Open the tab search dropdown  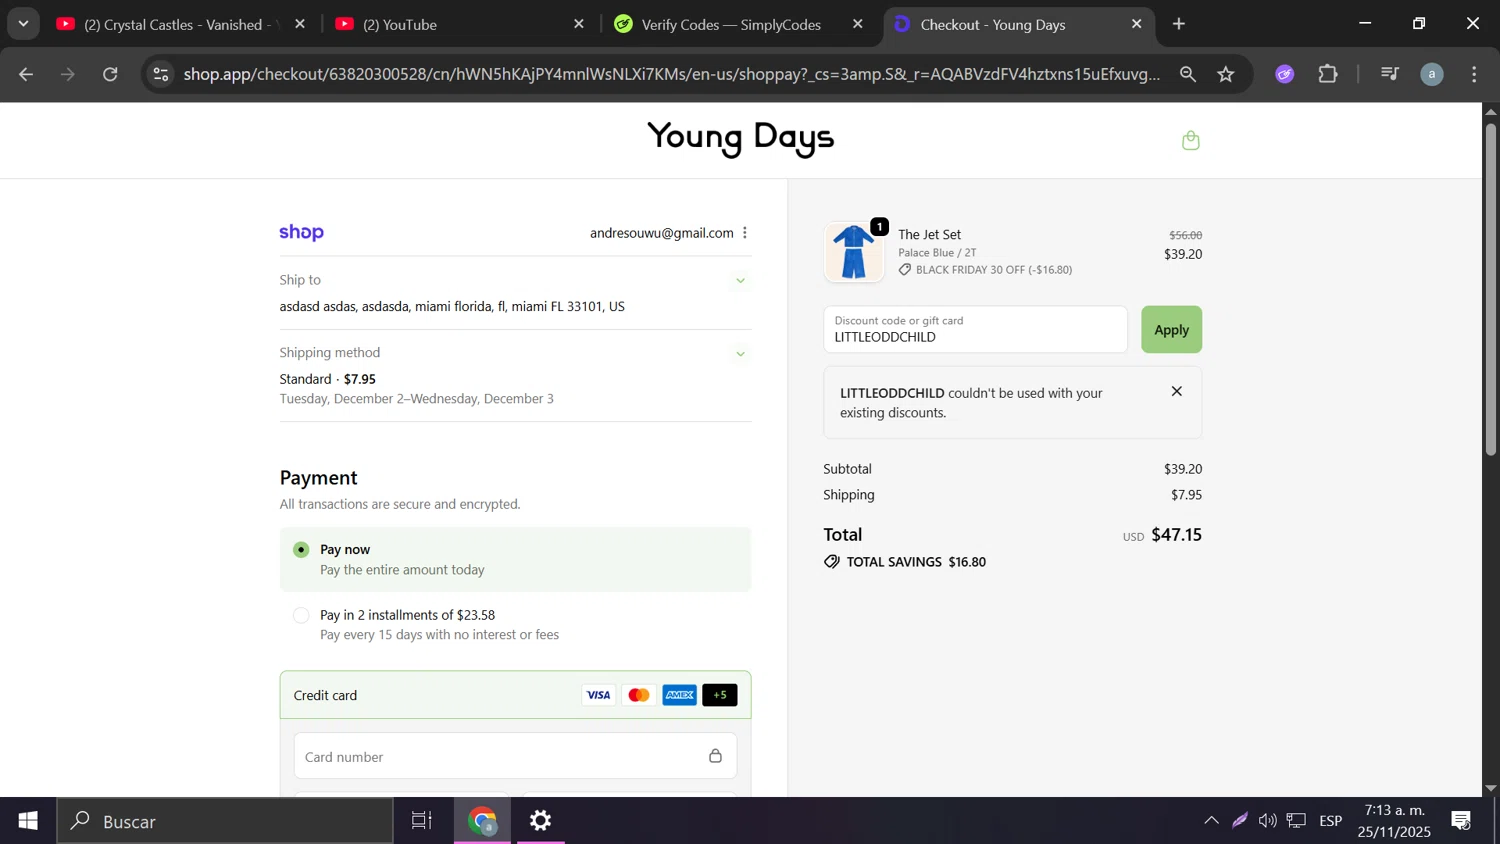[x=23, y=24]
